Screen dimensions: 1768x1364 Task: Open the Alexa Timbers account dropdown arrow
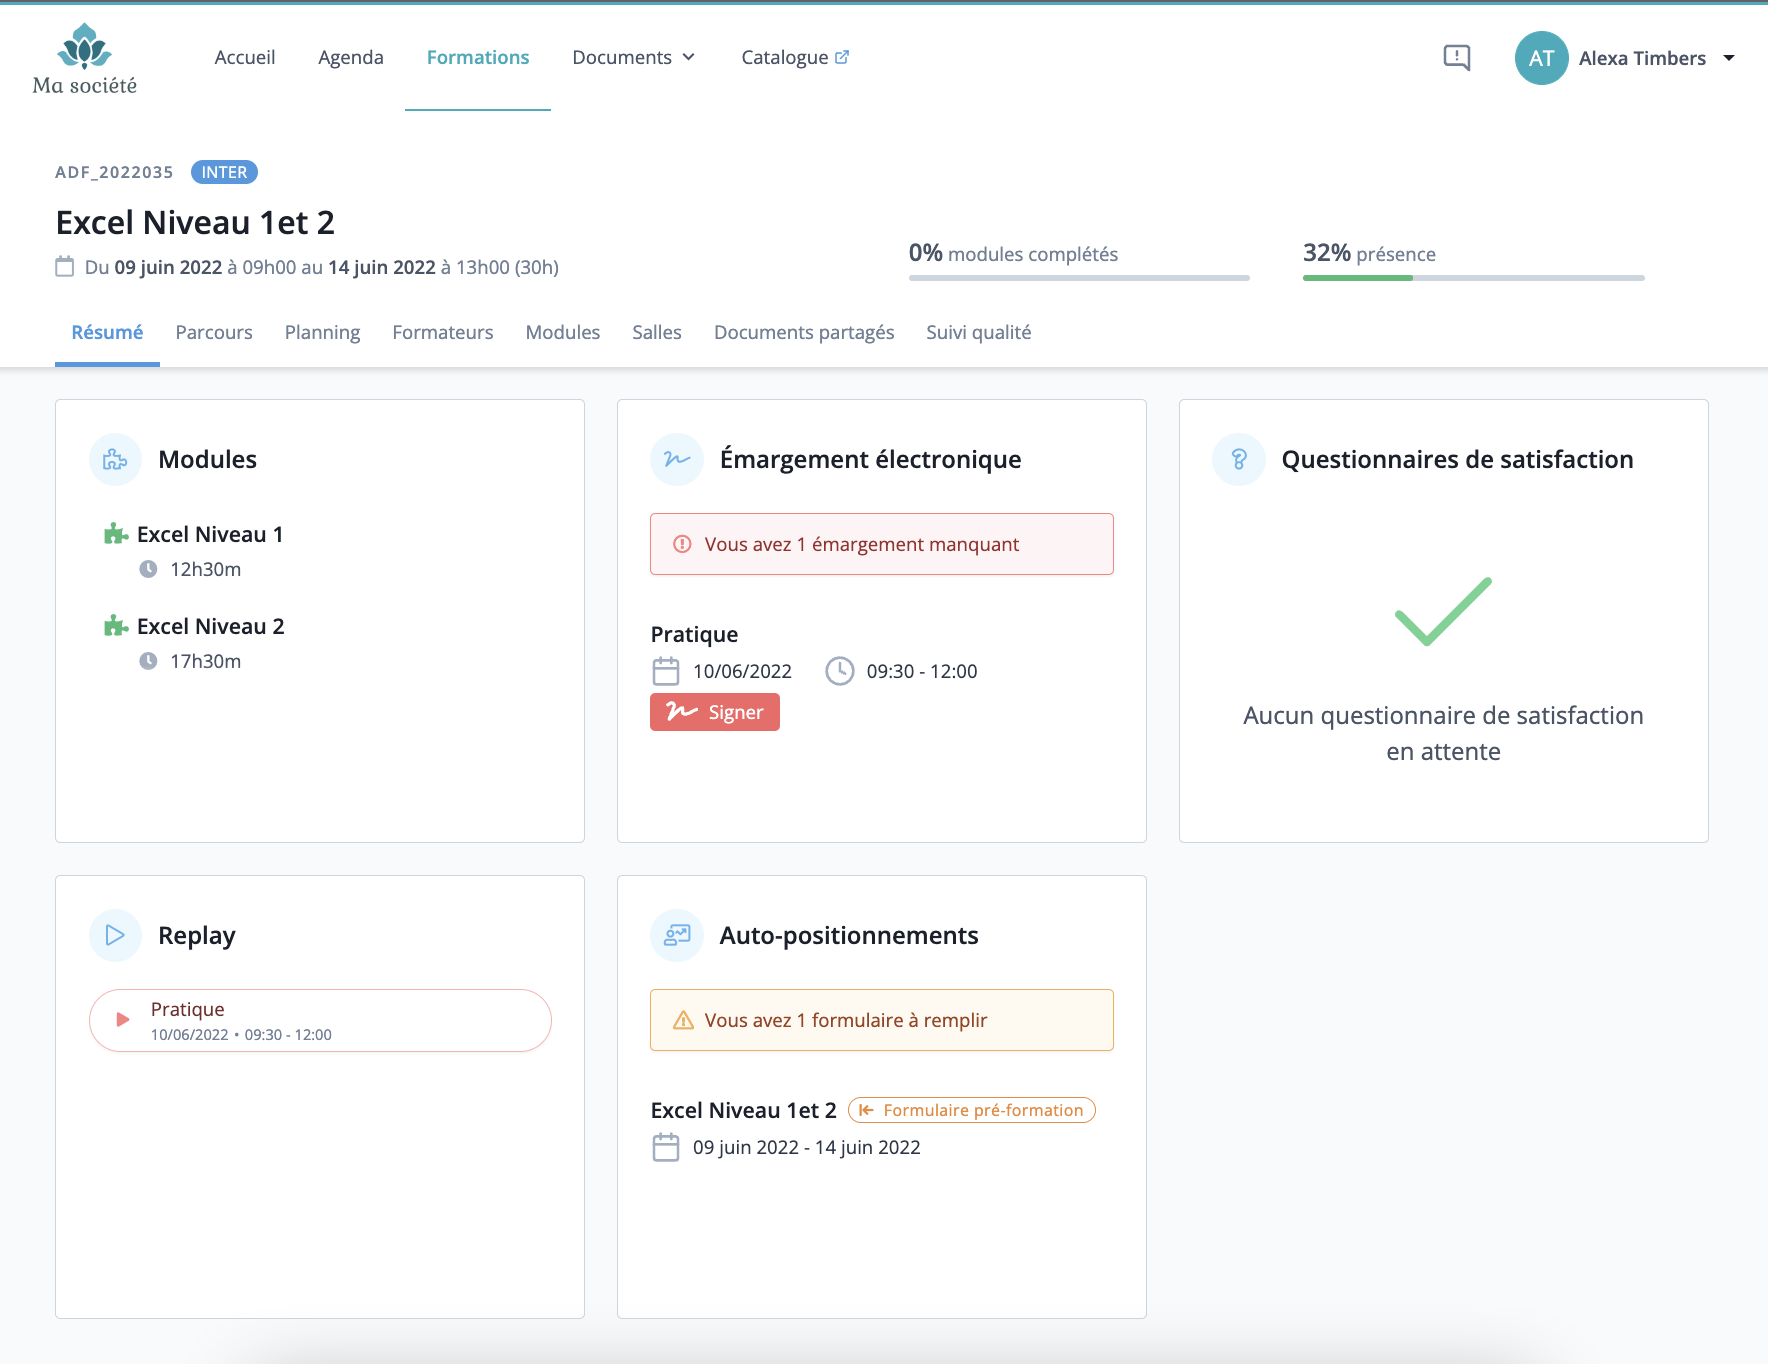pyautogui.click(x=1729, y=58)
